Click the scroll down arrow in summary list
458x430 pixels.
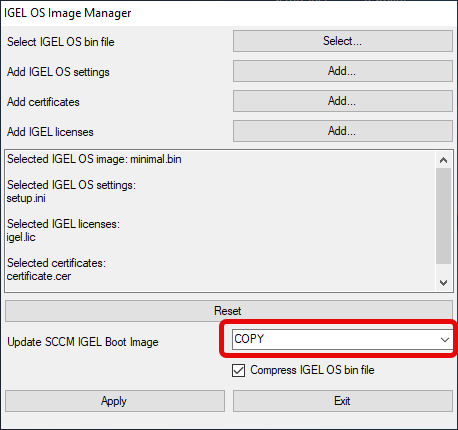443,283
